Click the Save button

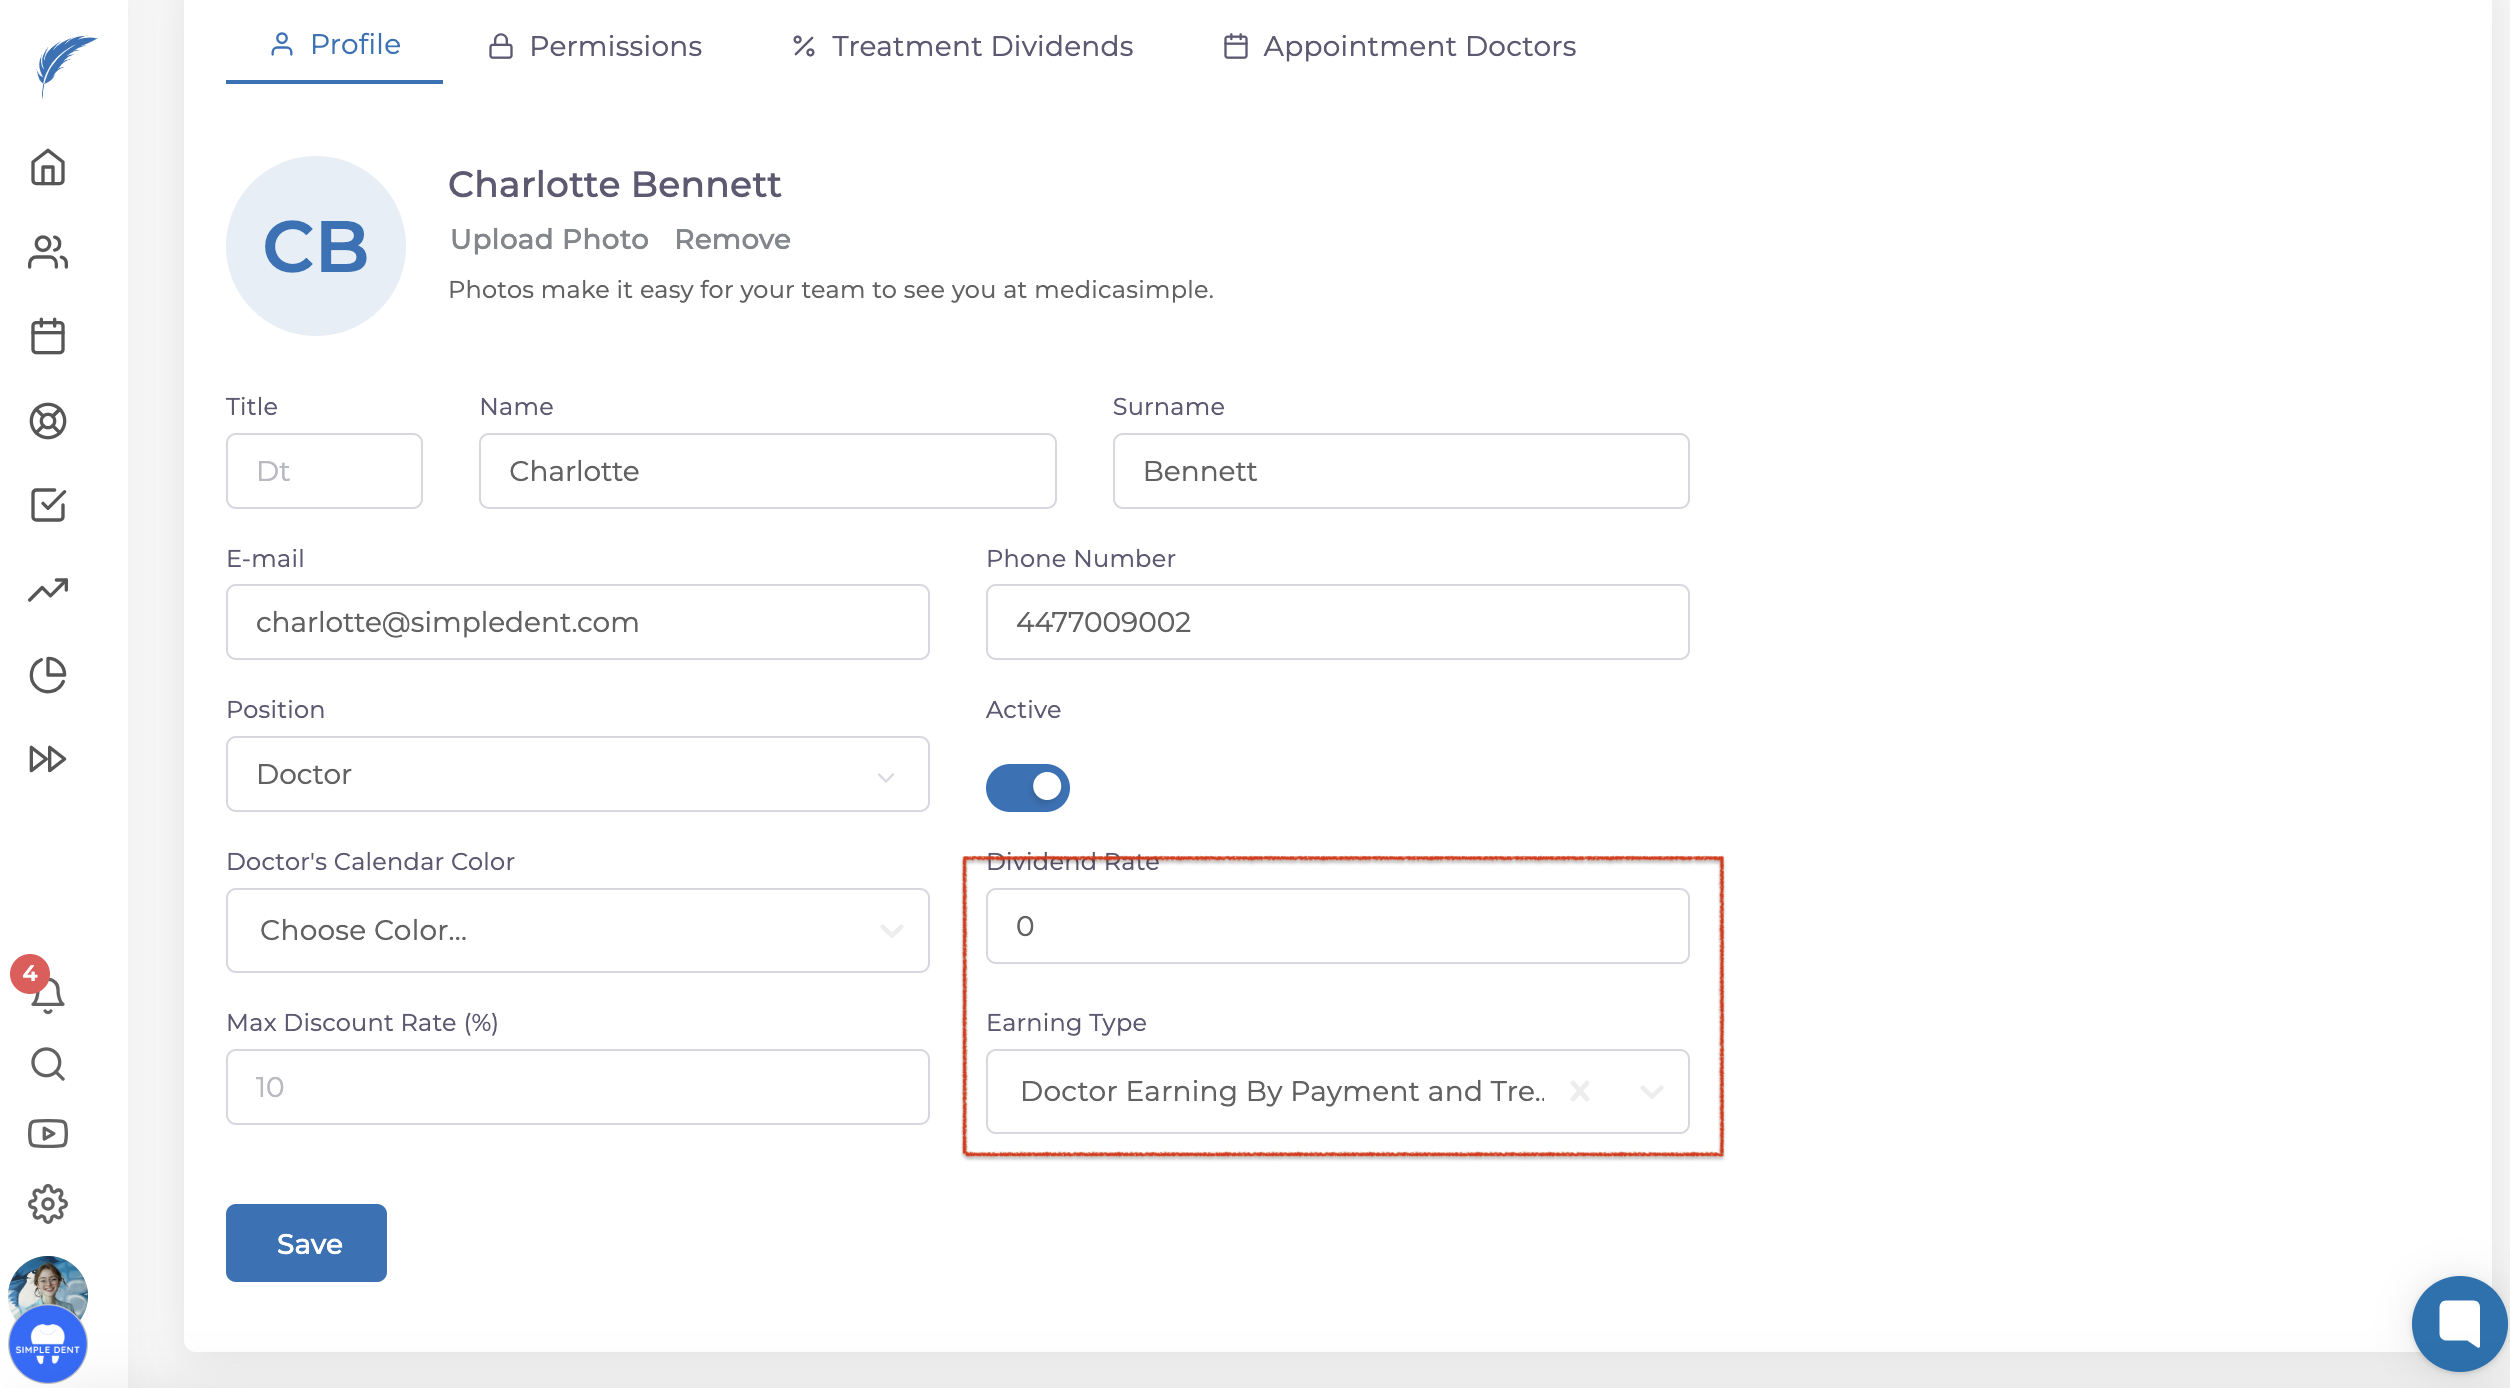306,1243
